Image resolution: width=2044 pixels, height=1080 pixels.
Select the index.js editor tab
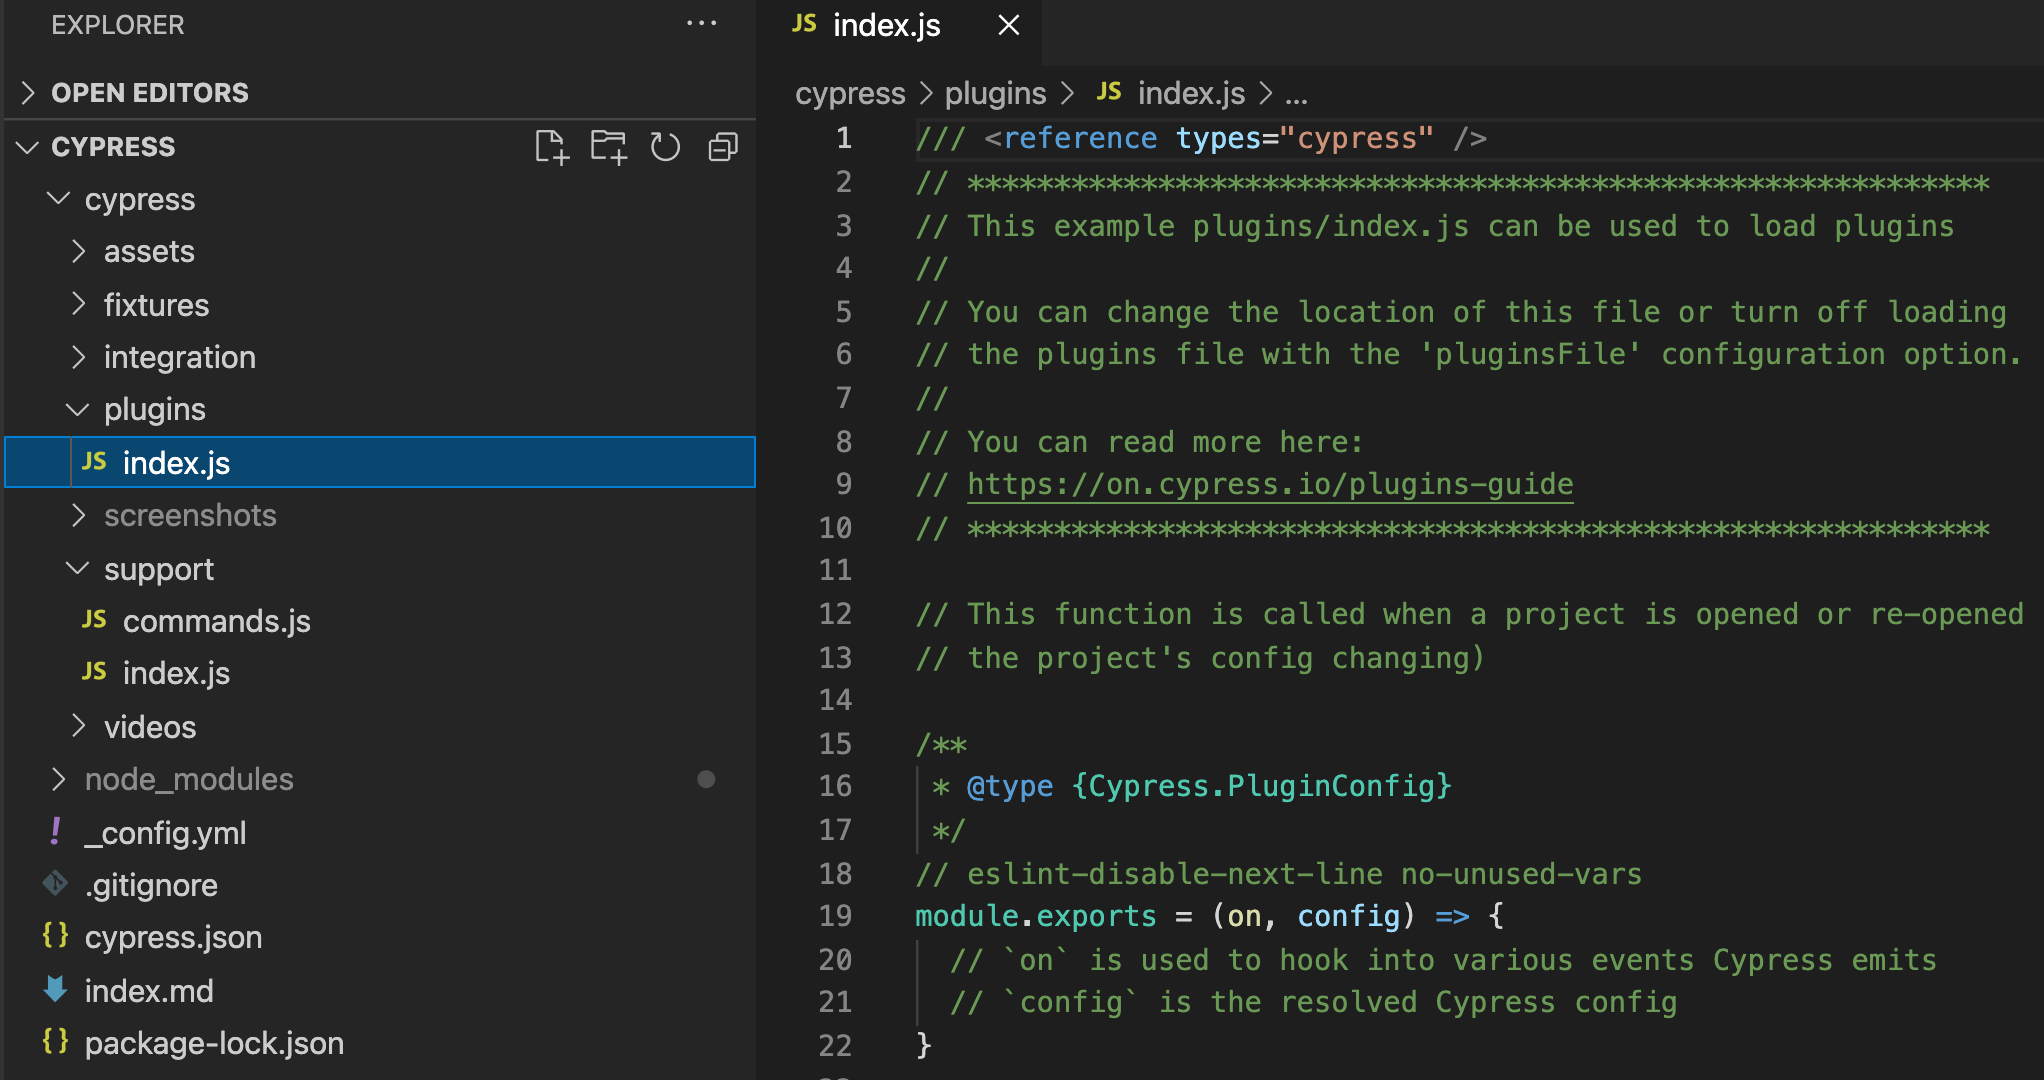(885, 25)
